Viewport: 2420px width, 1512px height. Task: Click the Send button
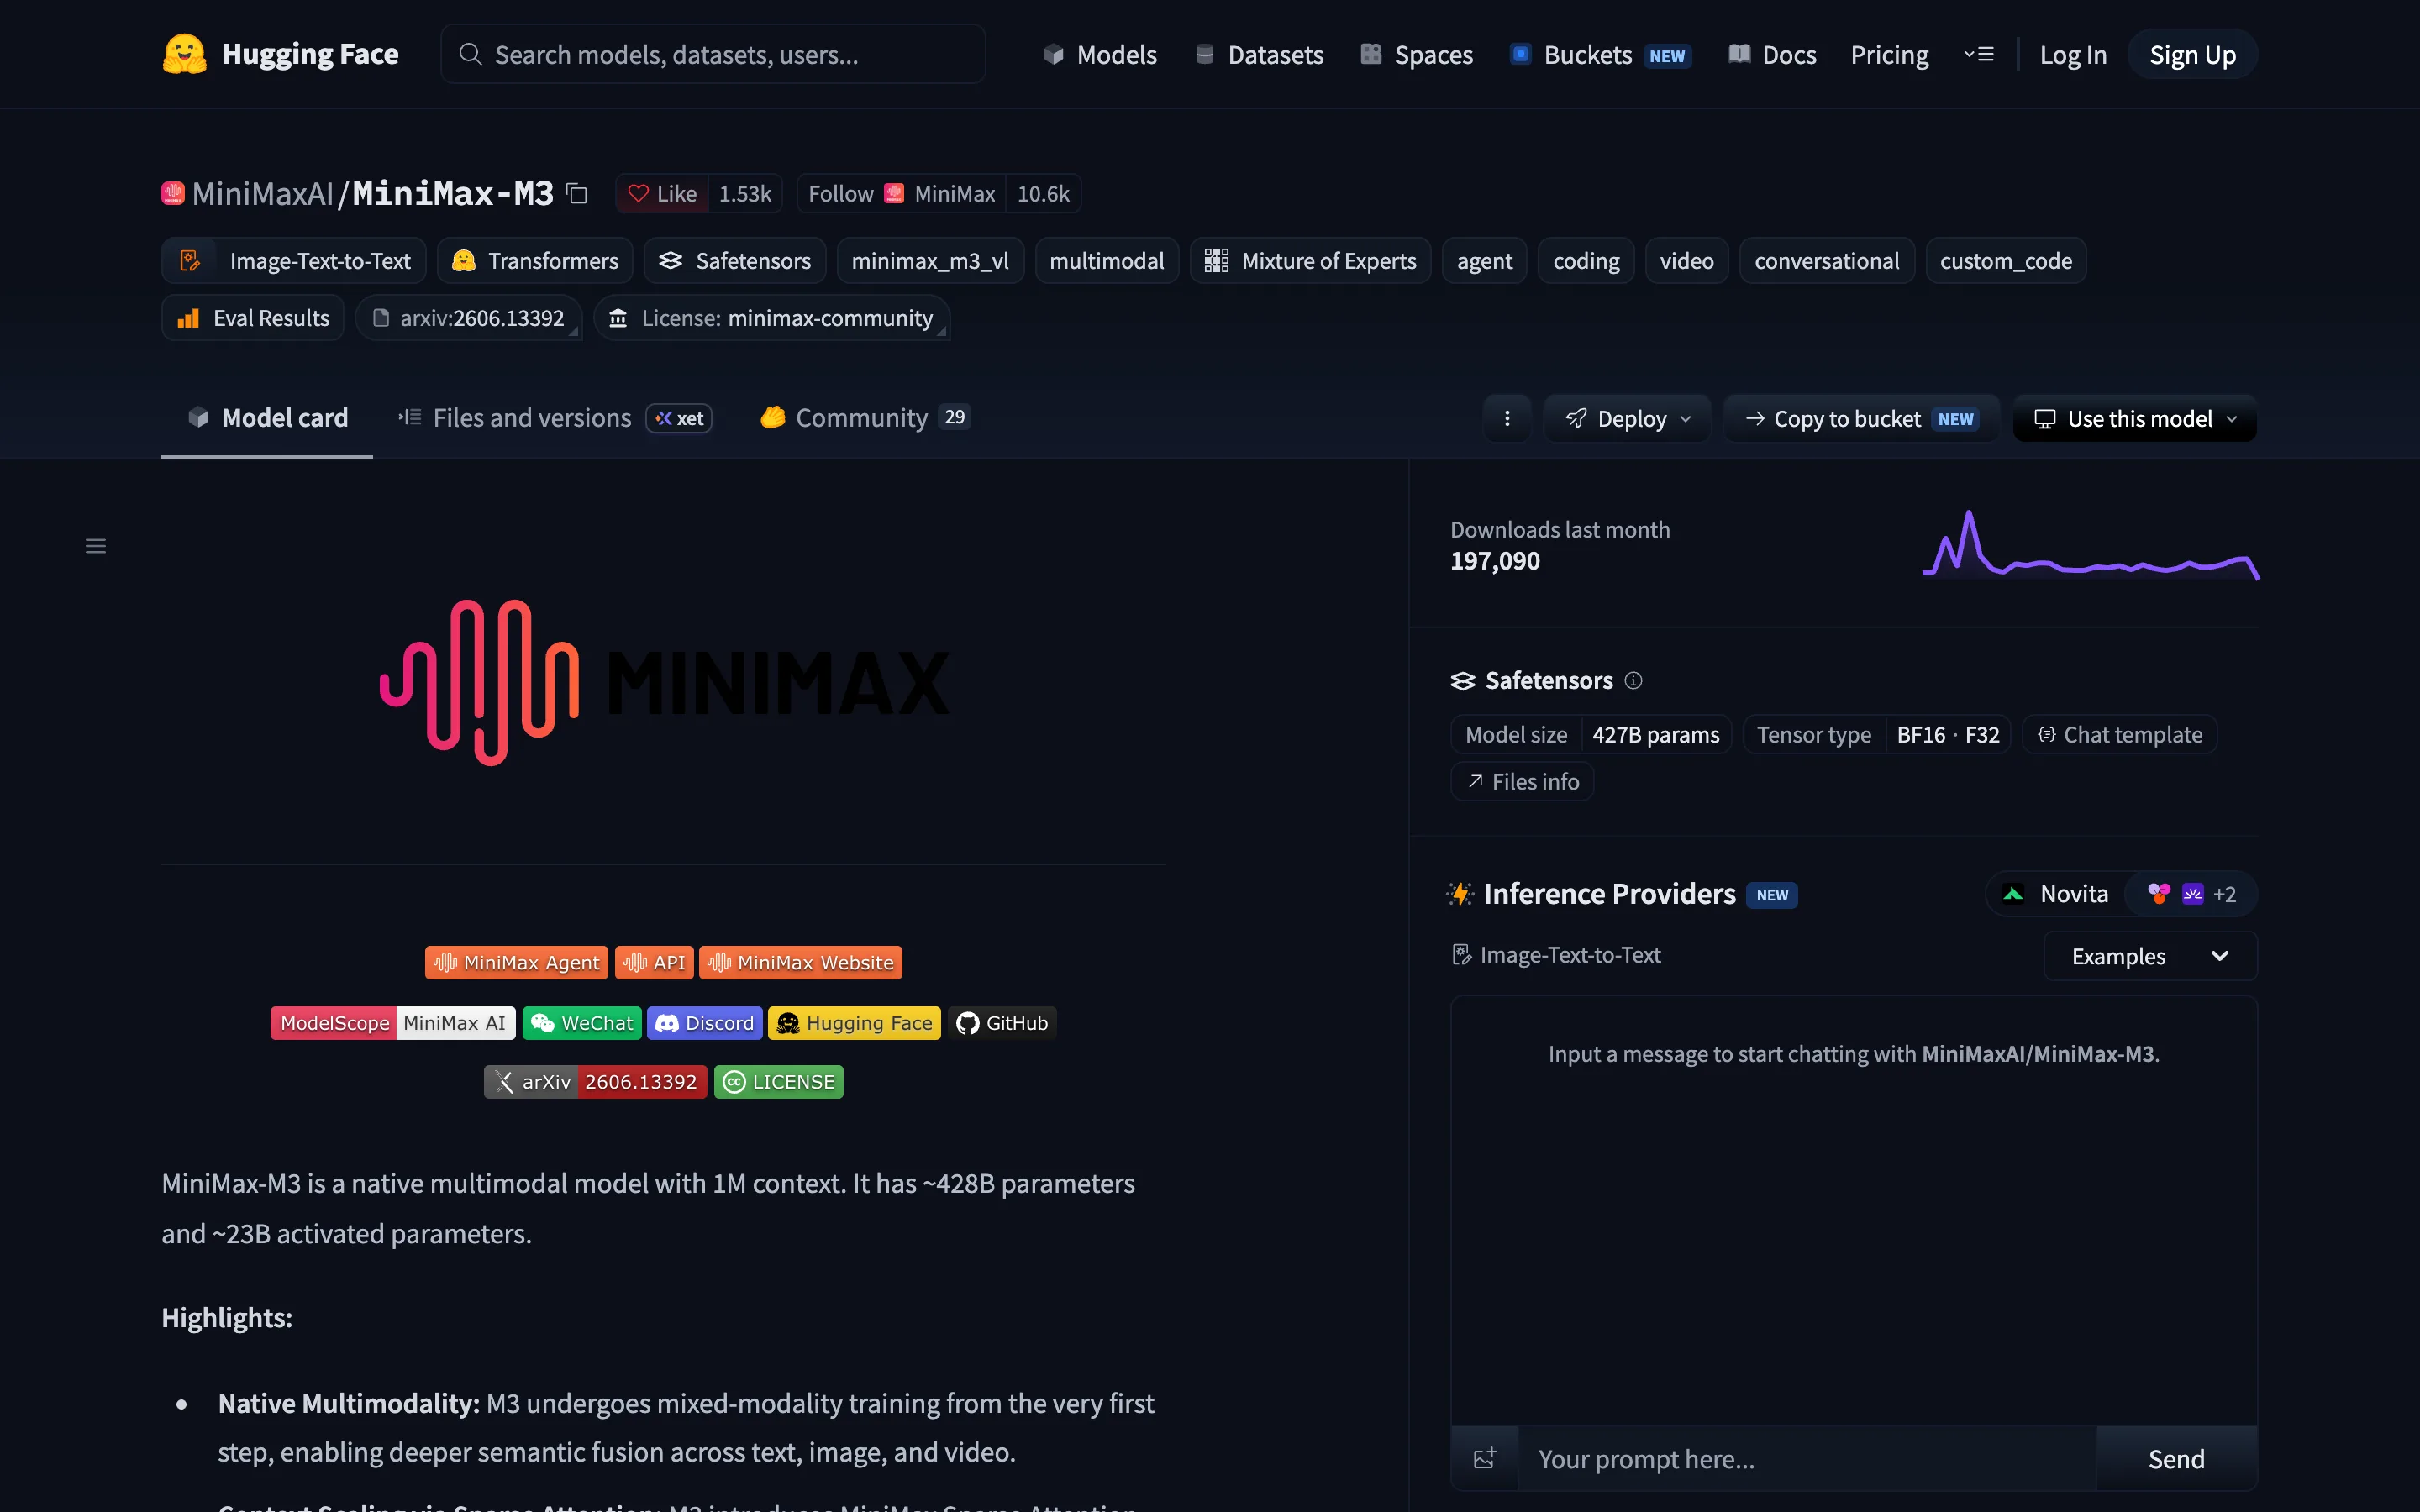click(x=2176, y=1458)
